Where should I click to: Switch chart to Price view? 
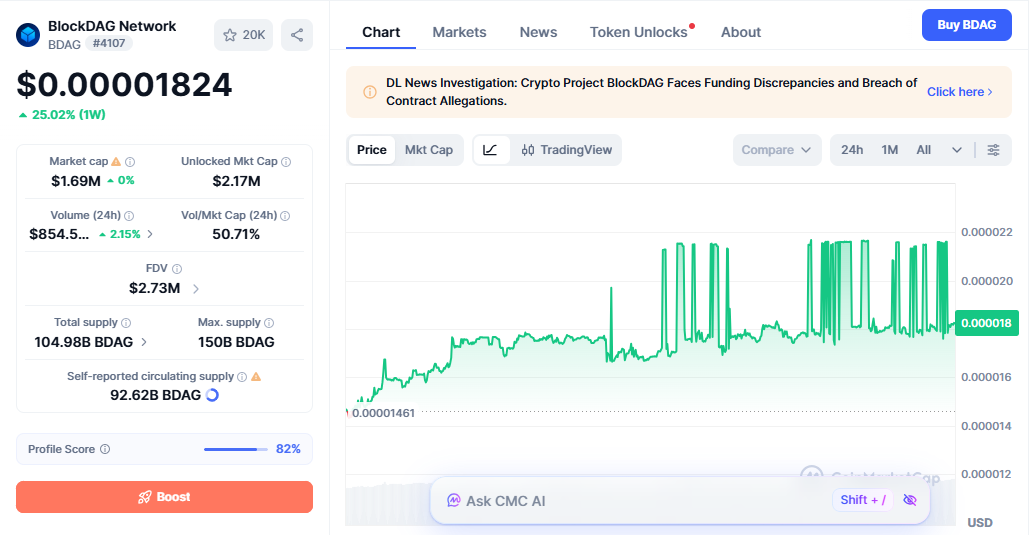click(371, 150)
